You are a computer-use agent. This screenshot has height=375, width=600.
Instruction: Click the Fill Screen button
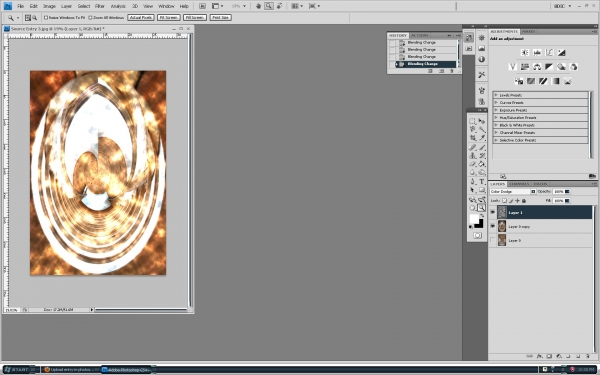195,18
